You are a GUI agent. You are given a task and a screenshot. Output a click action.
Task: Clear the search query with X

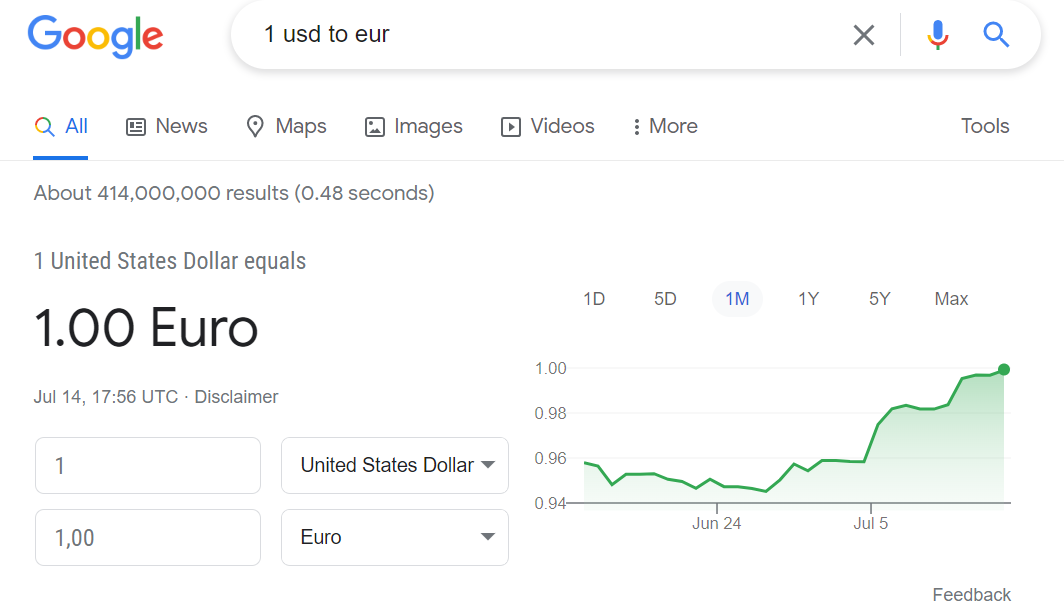tap(863, 36)
